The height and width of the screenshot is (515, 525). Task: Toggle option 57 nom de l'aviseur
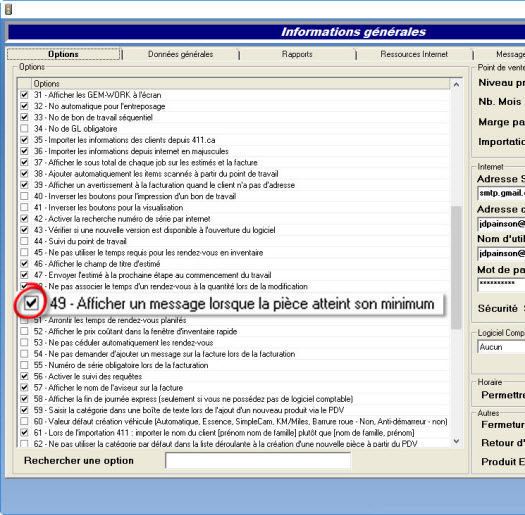point(24,388)
